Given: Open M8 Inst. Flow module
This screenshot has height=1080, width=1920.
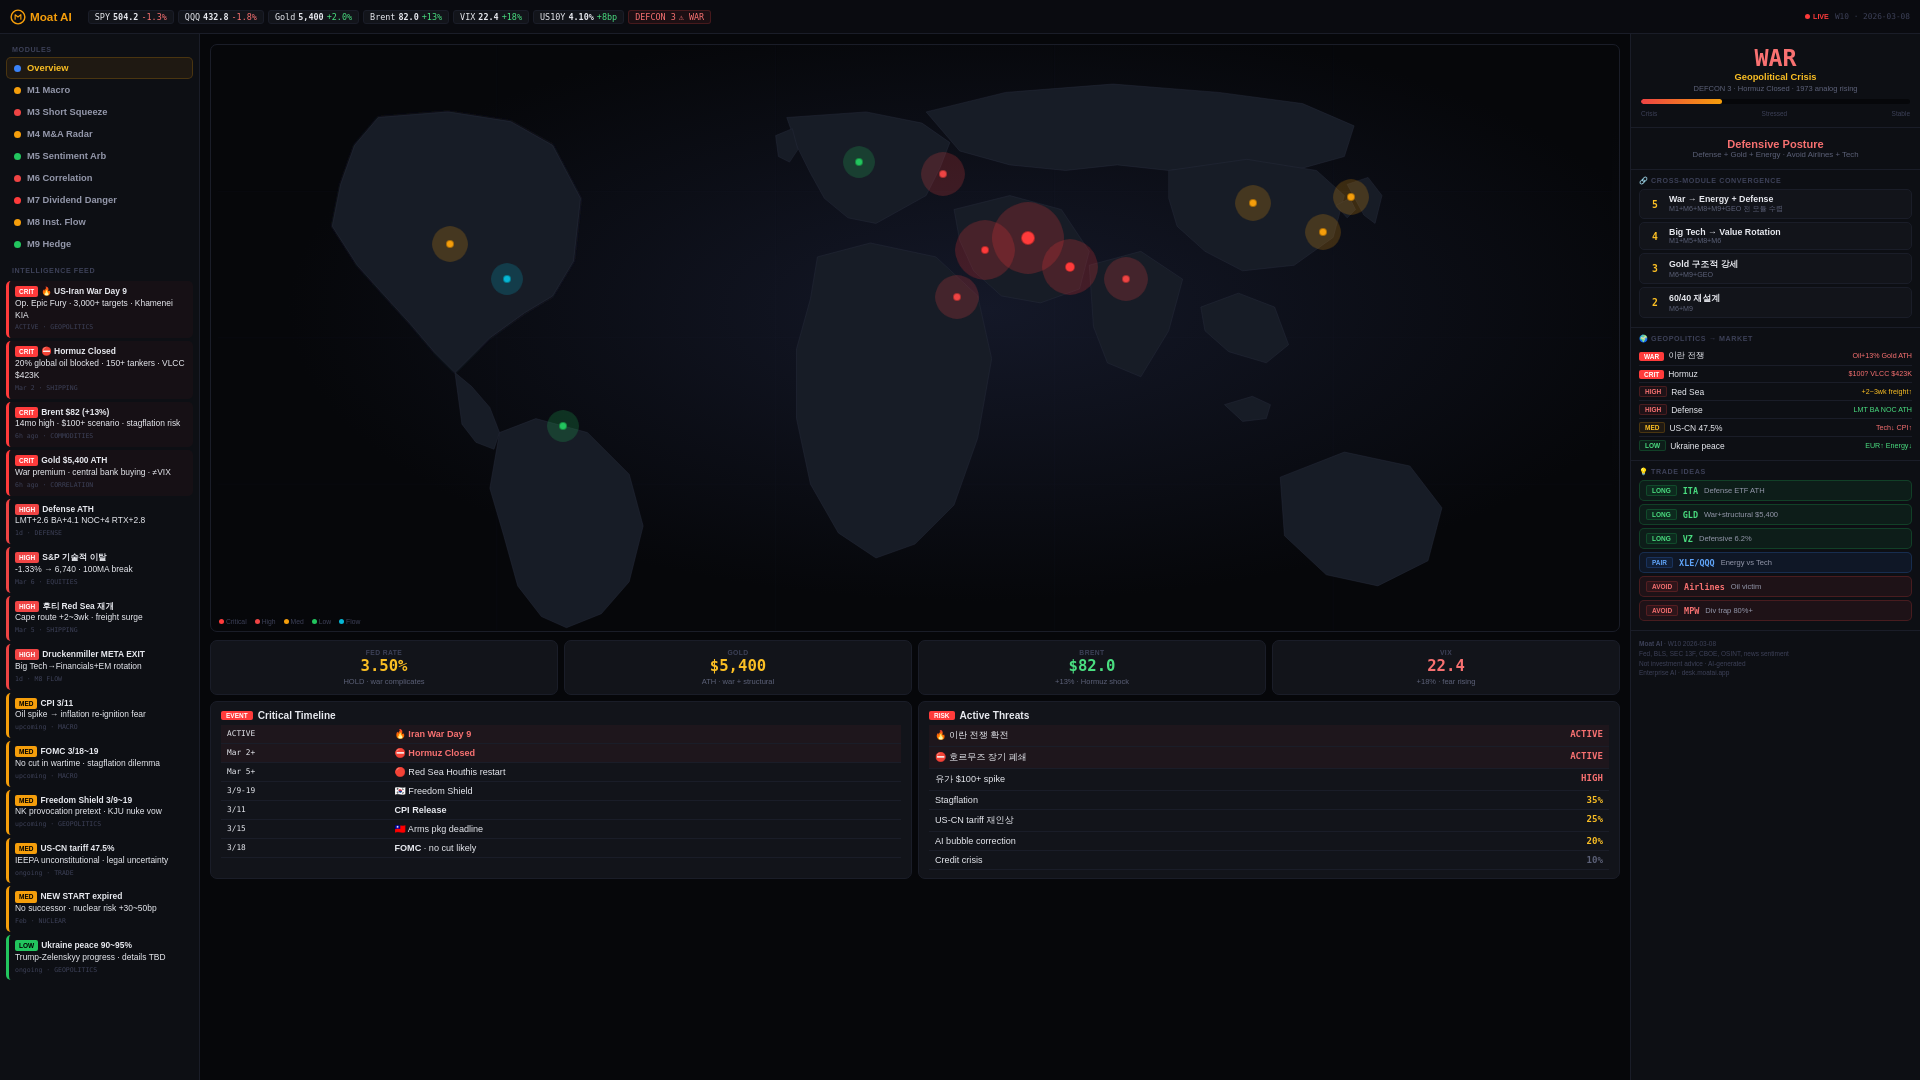Looking at the screenshot, I should click(99, 222).
